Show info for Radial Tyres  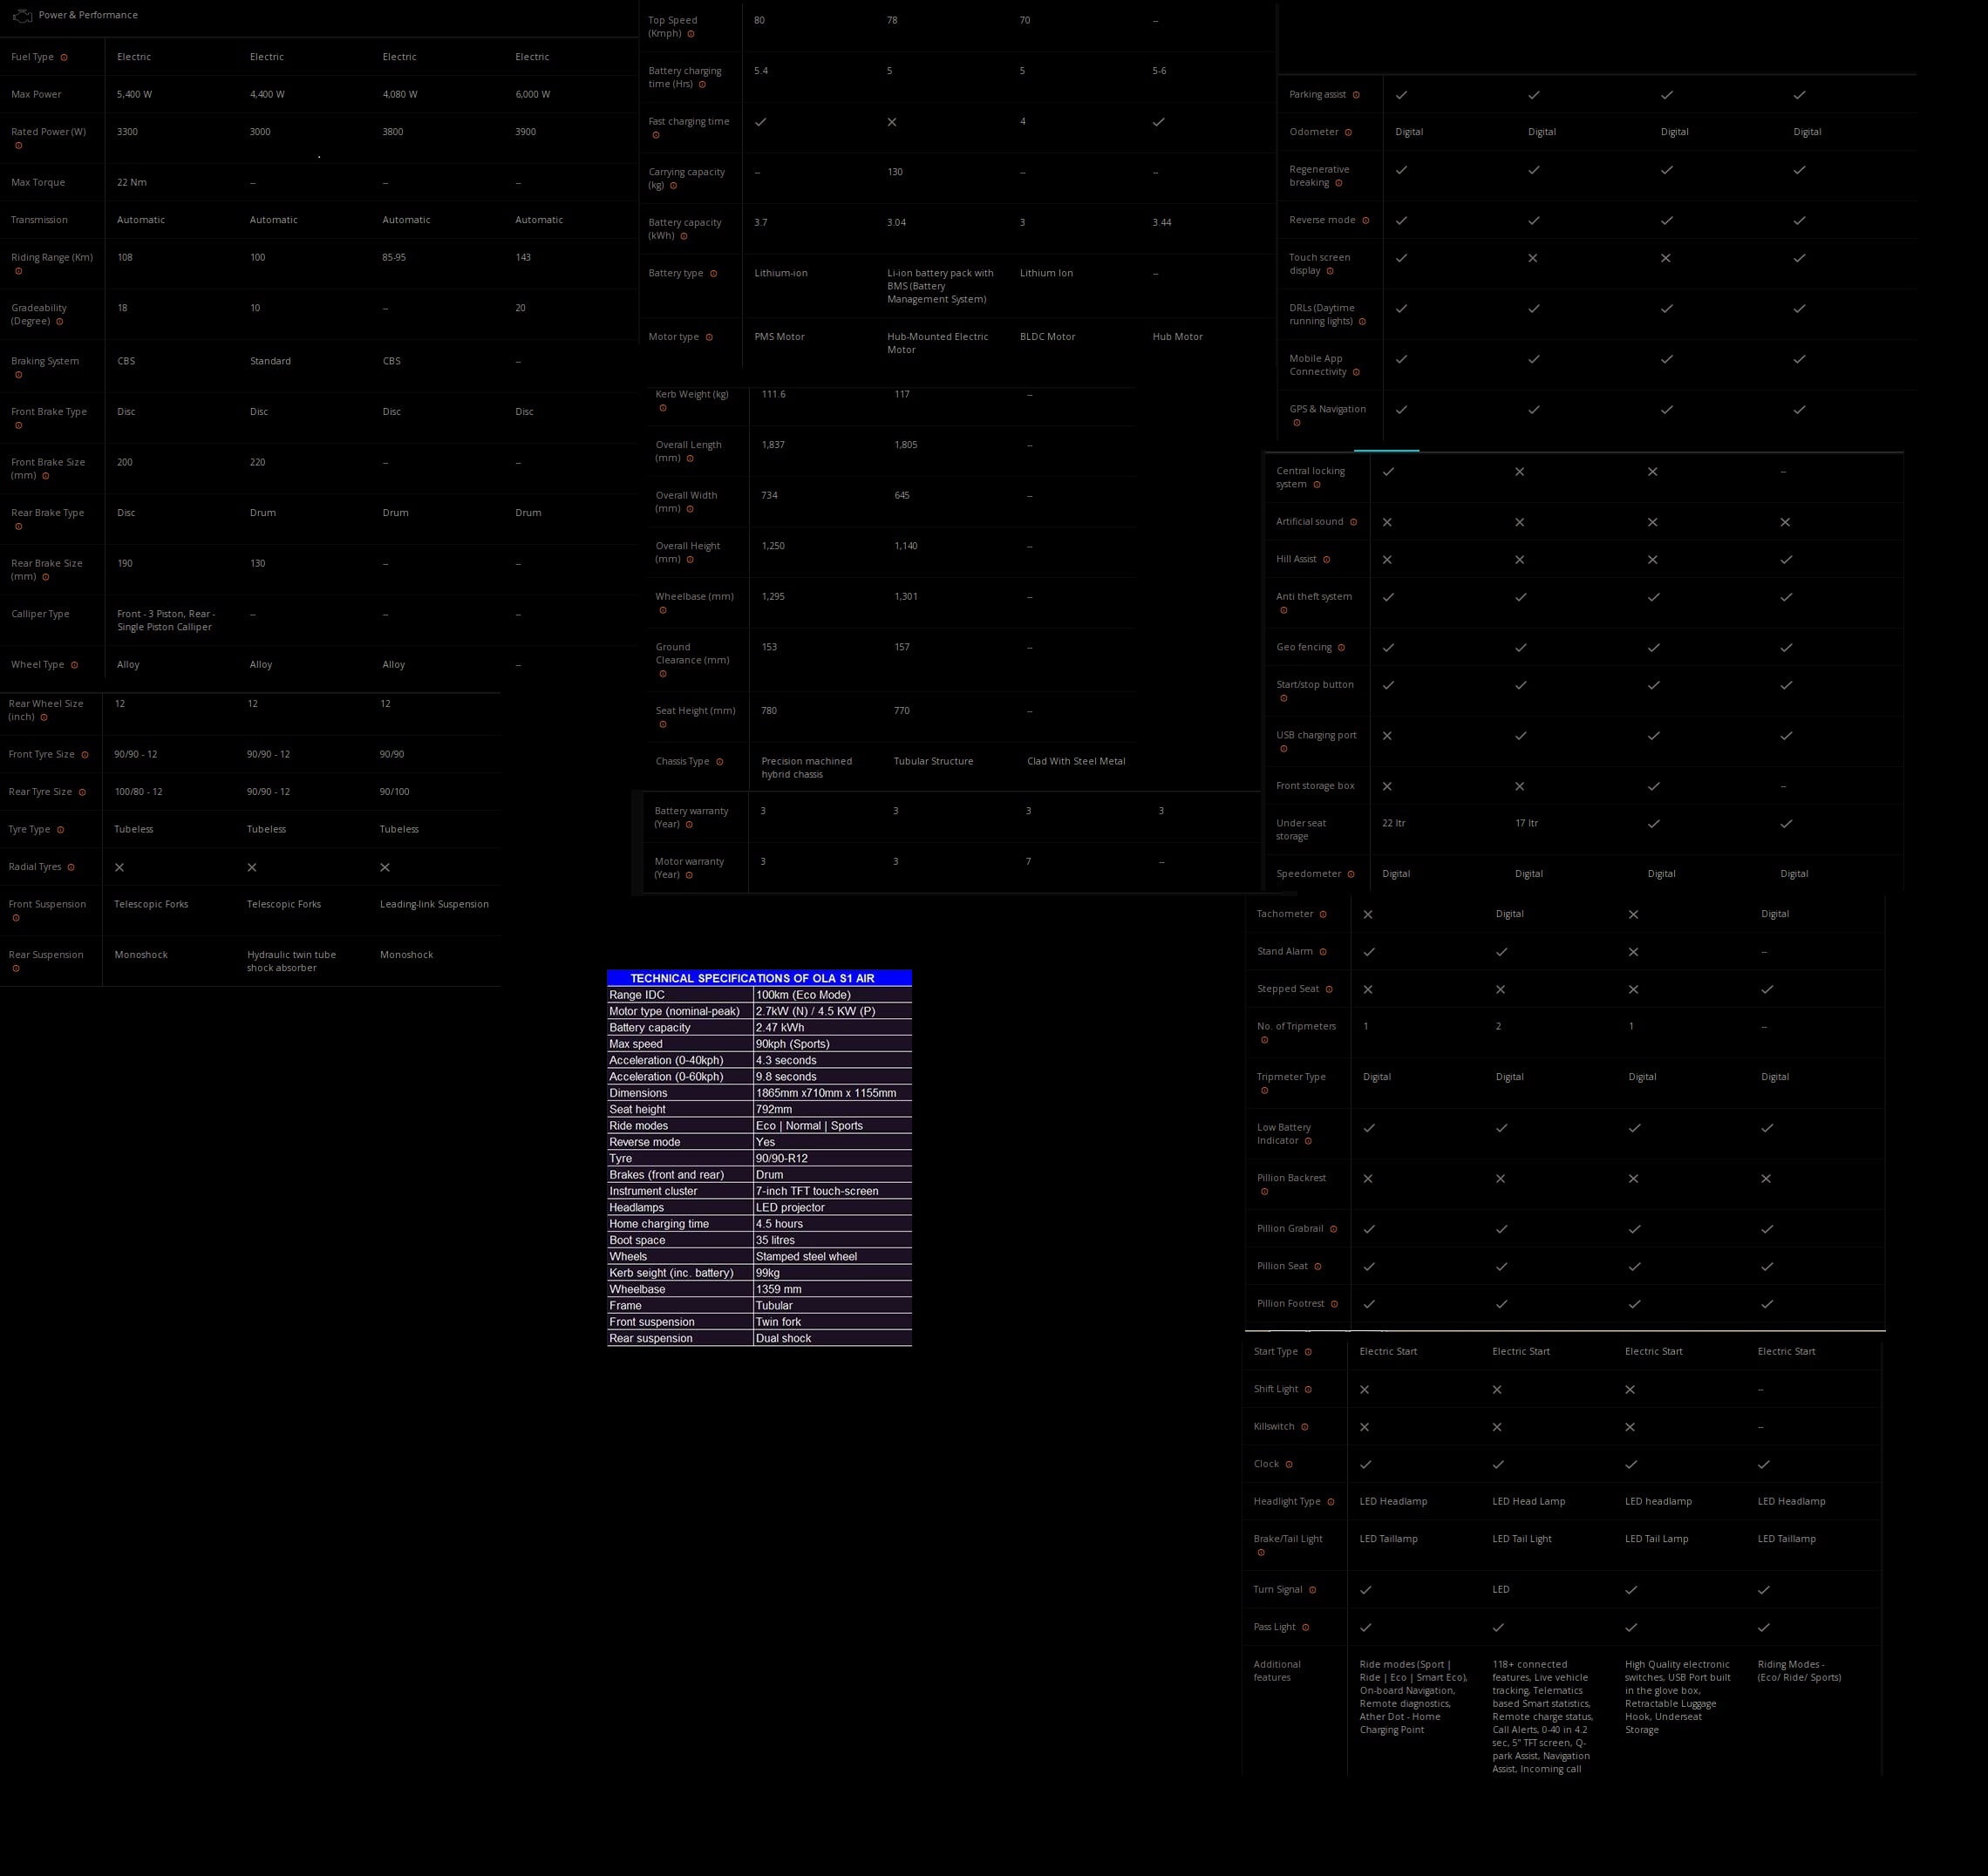point(71,867)
